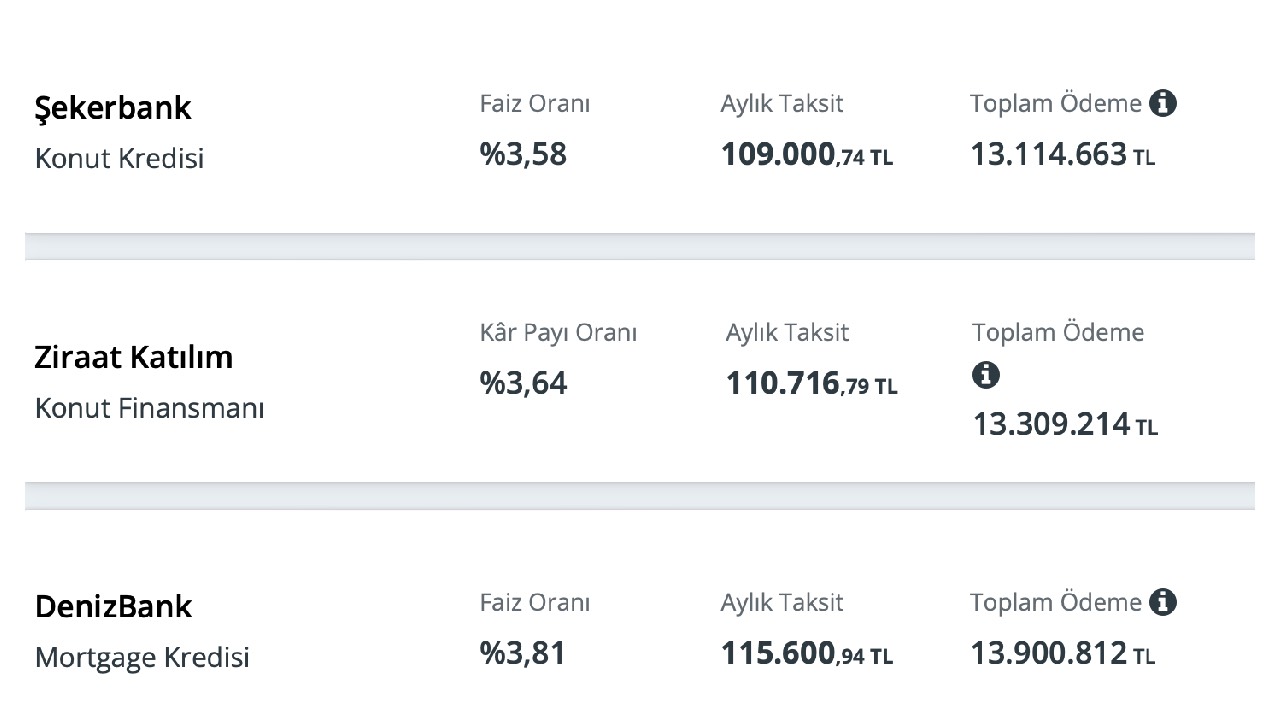Click the info icon under Ziraat Katılım Toplam Ödeme
This screenshot has height=720, width=1280.
tap(985, 375)
